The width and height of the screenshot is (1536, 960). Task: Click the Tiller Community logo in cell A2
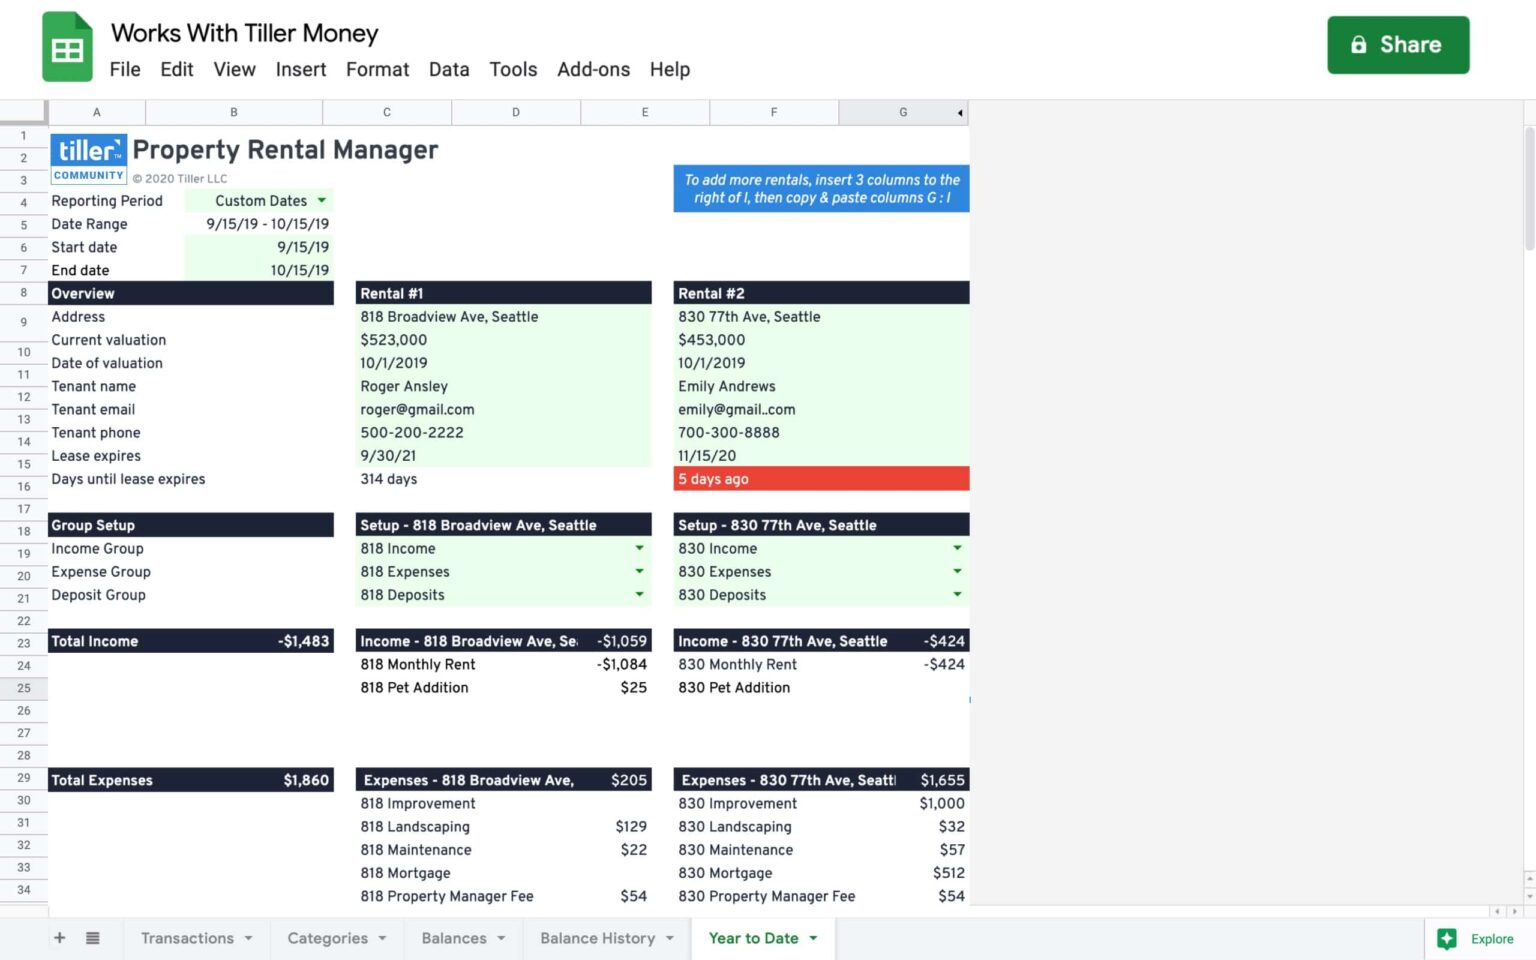pyautogui.click(x=88, y=157)
